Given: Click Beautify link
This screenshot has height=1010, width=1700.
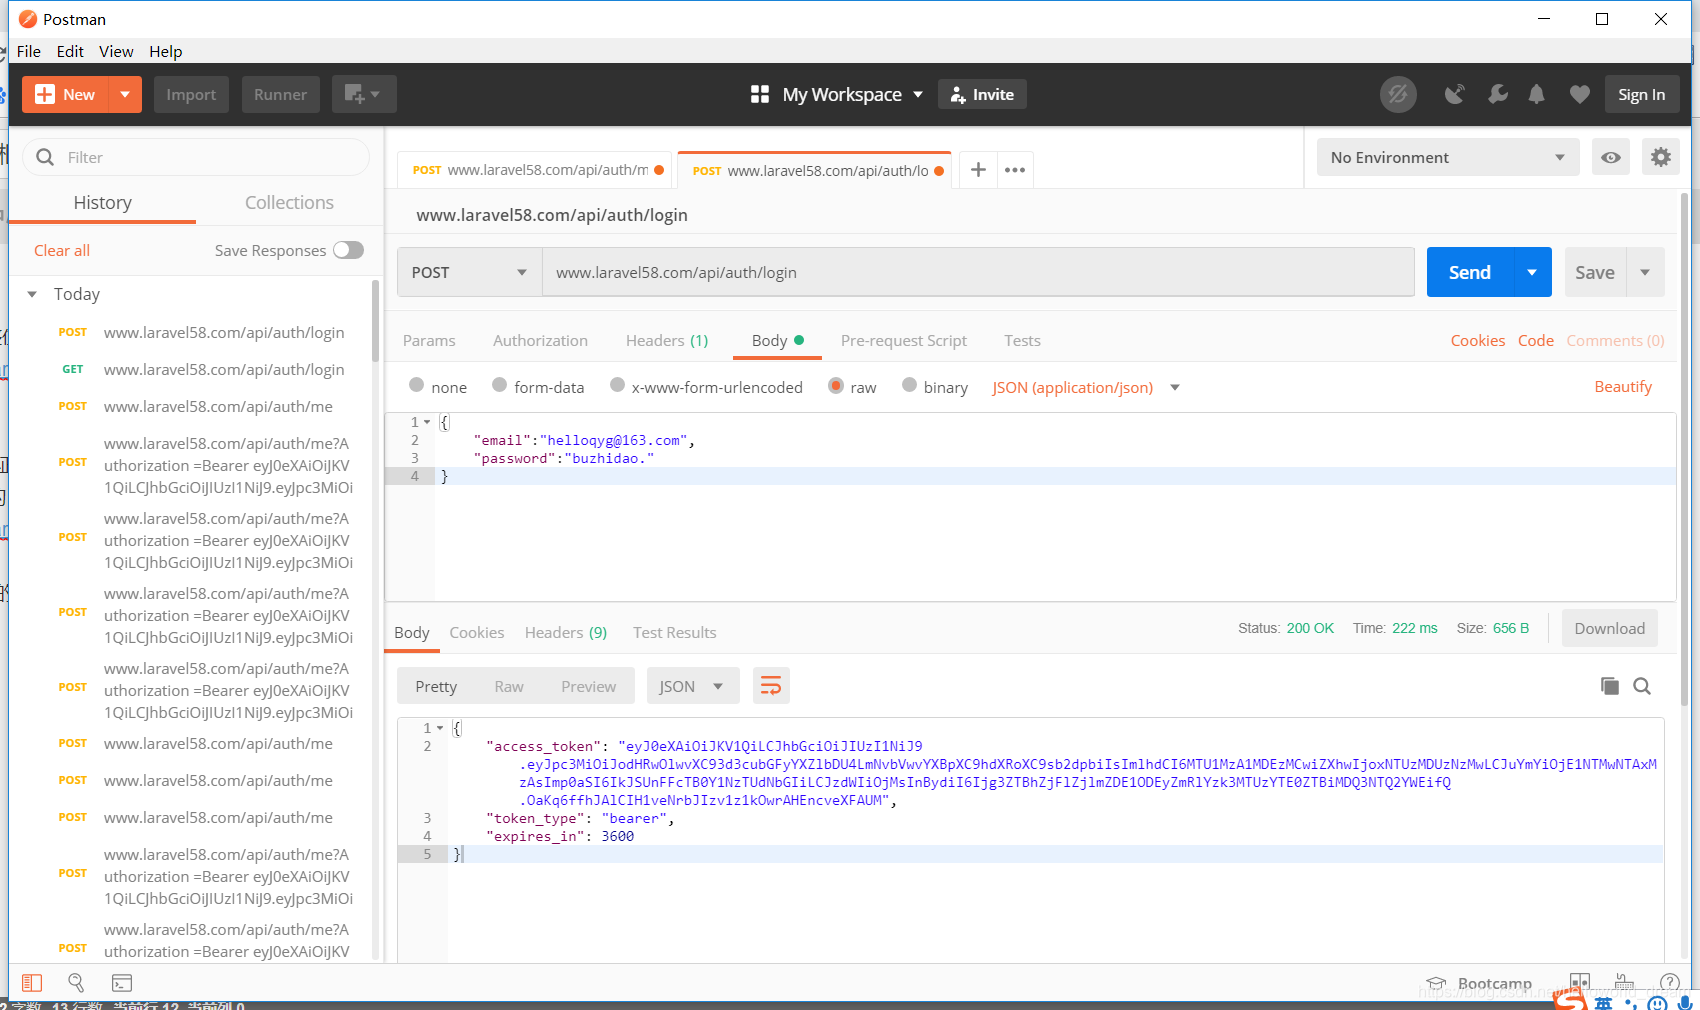Looking at the screenshot, I should coord(1623,386).
